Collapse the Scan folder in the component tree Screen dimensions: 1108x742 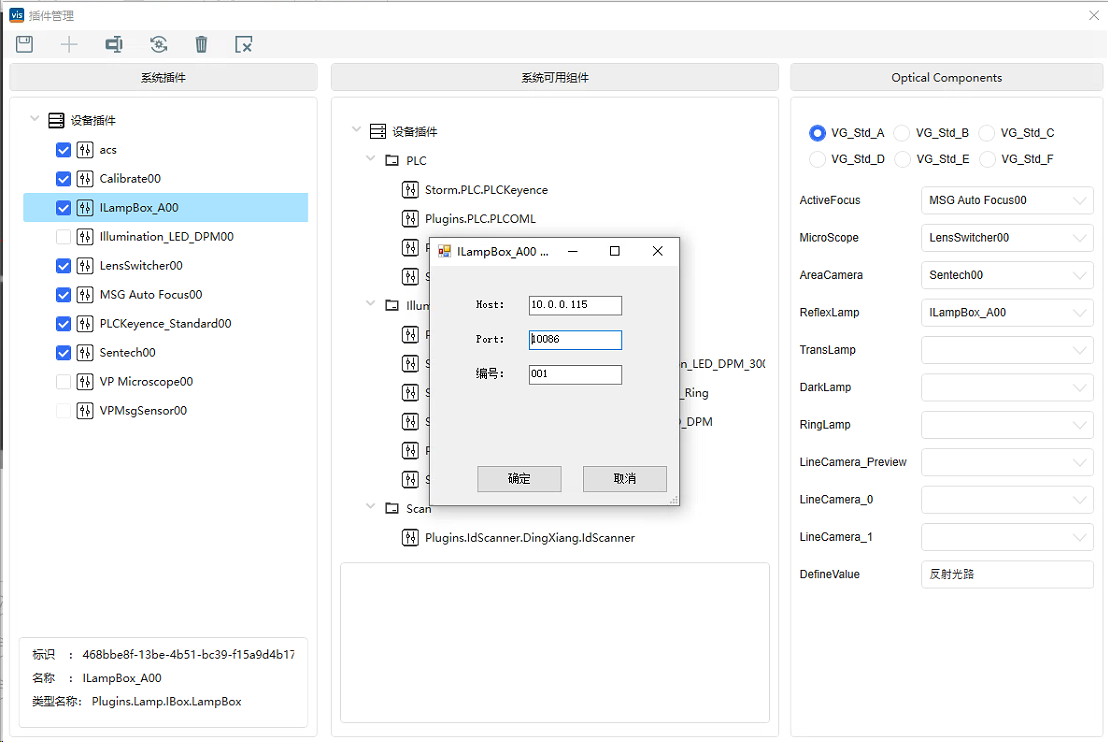point(371,508)
